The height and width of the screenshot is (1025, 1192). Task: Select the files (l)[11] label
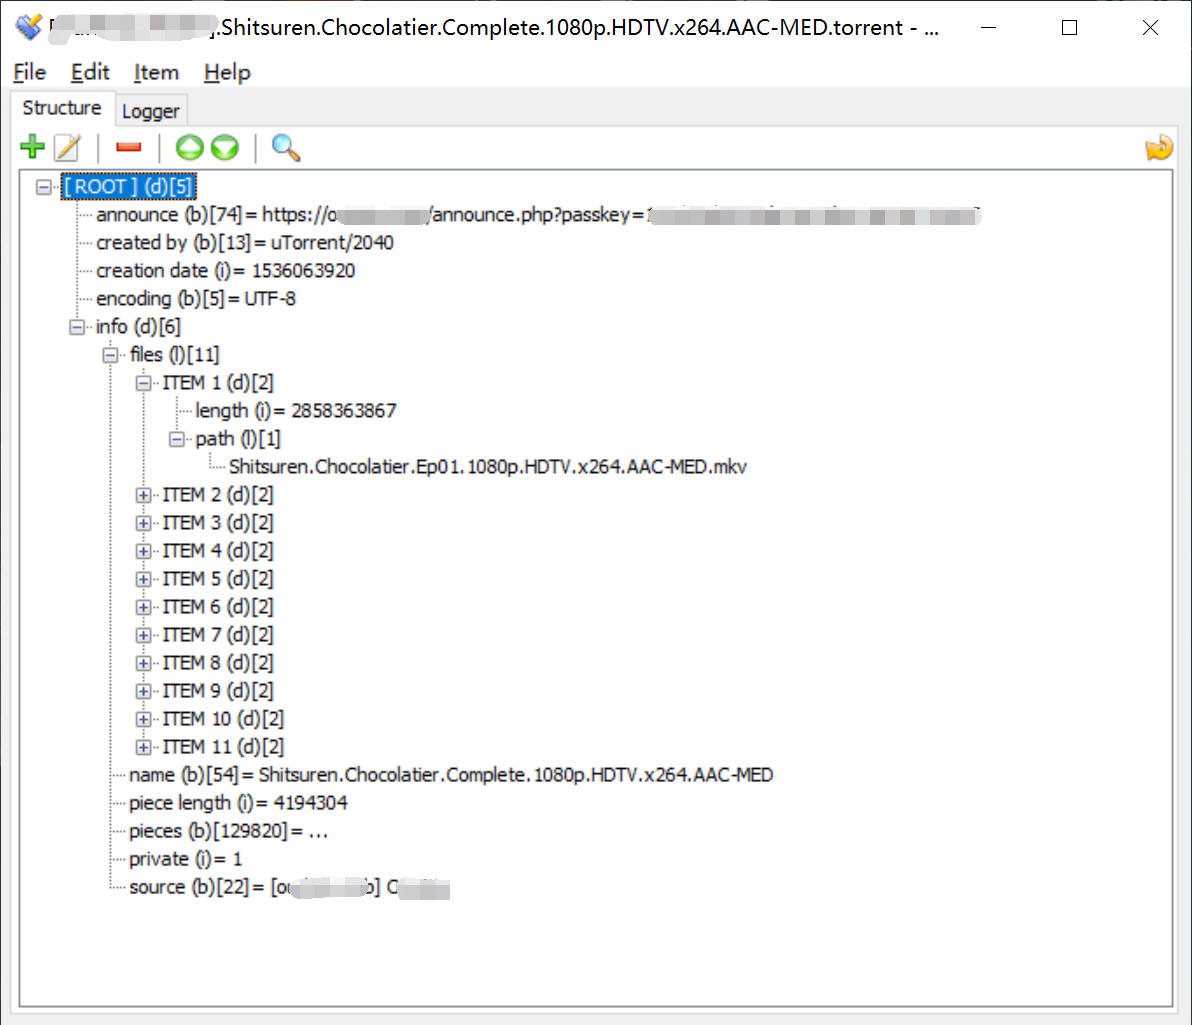click(x=174, y=355)
